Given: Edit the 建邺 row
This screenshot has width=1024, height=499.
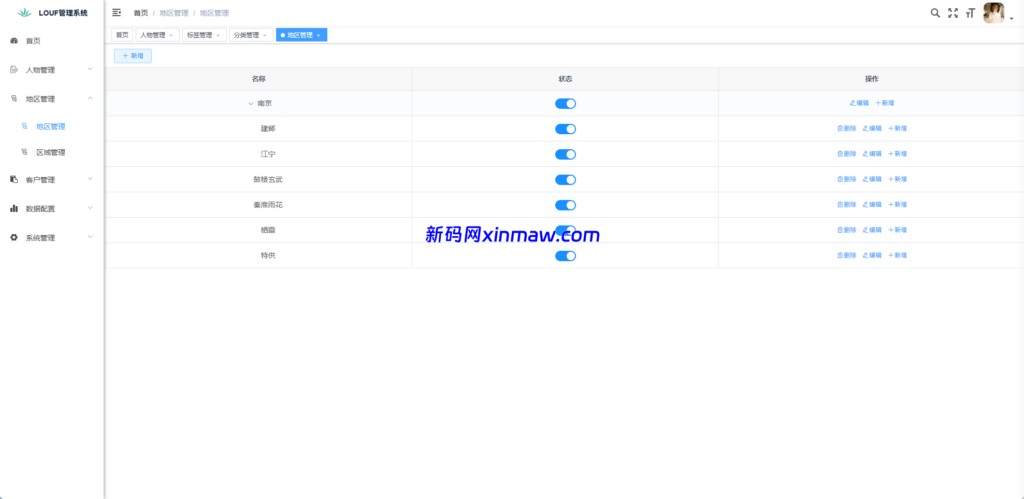Looking at the screenshot, I should 872,129.
